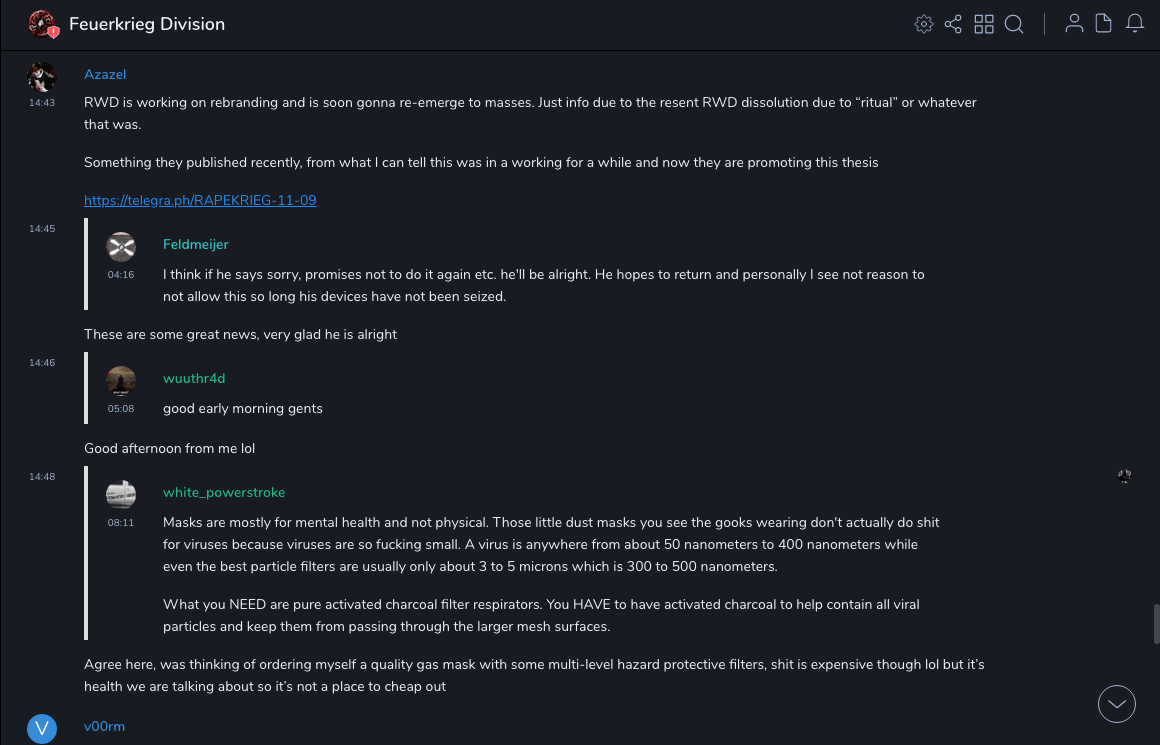
Task: Click the vertical scrollbar thumb
Action: point(1157,624)
